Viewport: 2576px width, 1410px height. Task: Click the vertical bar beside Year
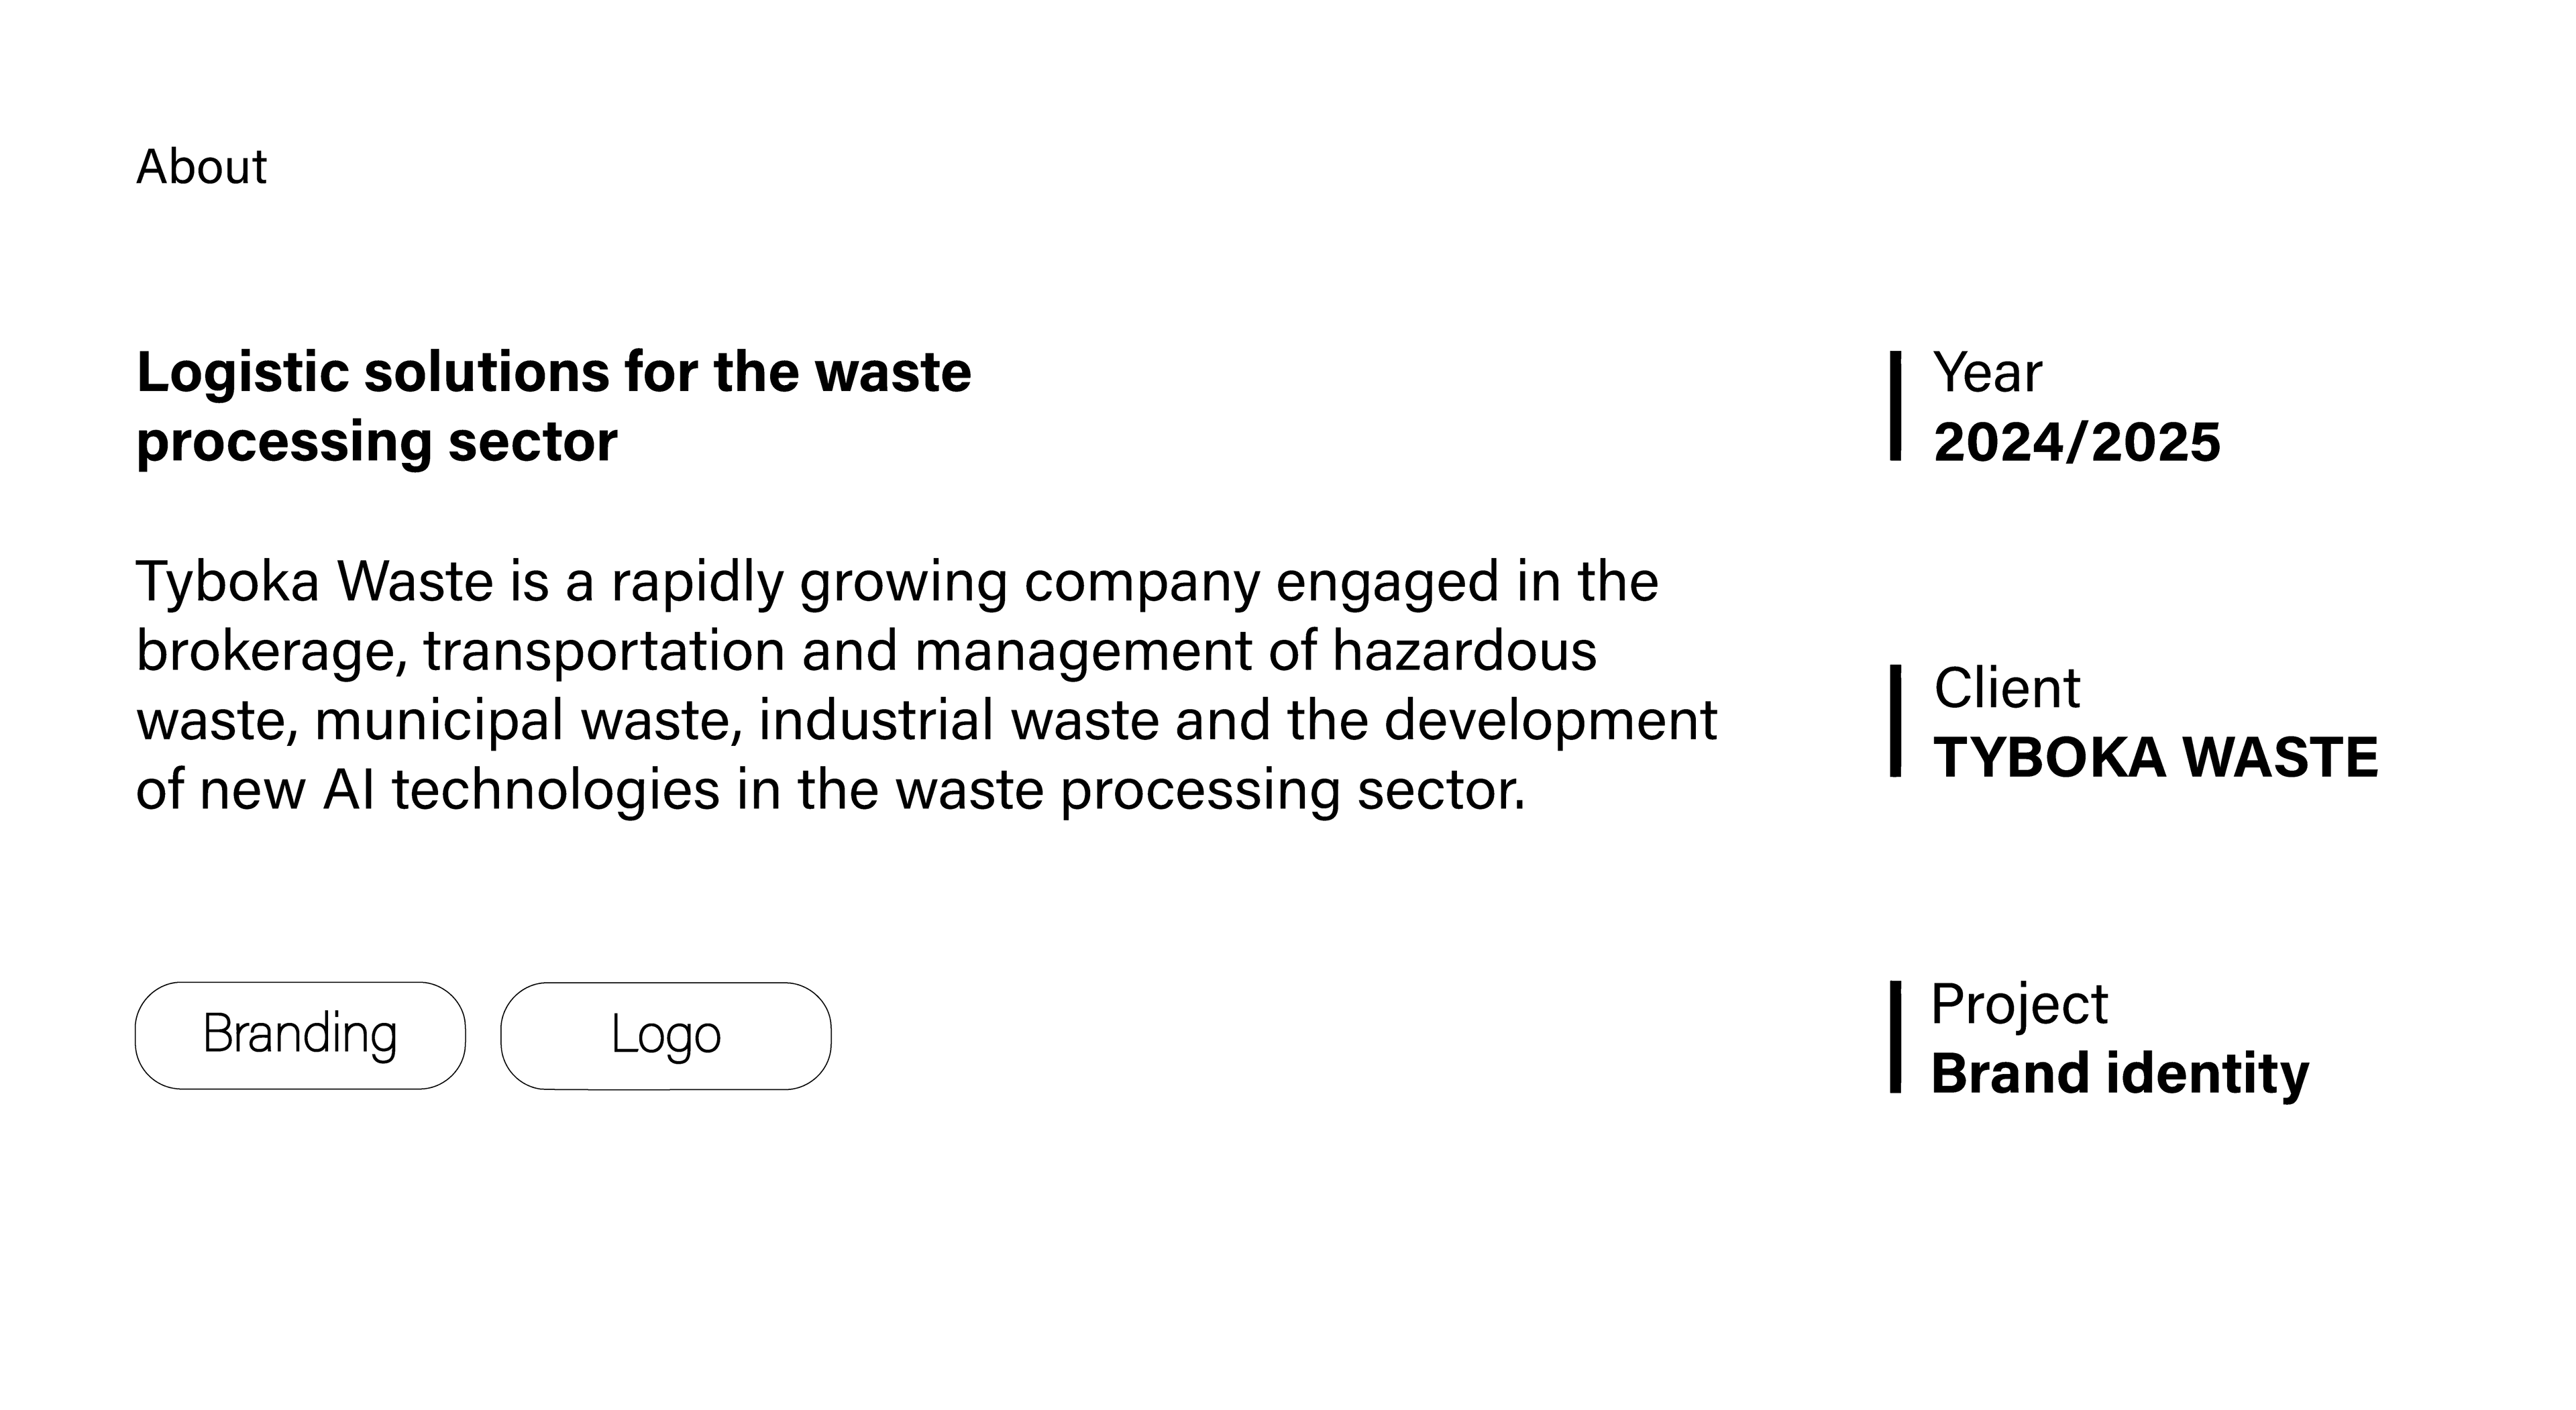(1895, 405)
